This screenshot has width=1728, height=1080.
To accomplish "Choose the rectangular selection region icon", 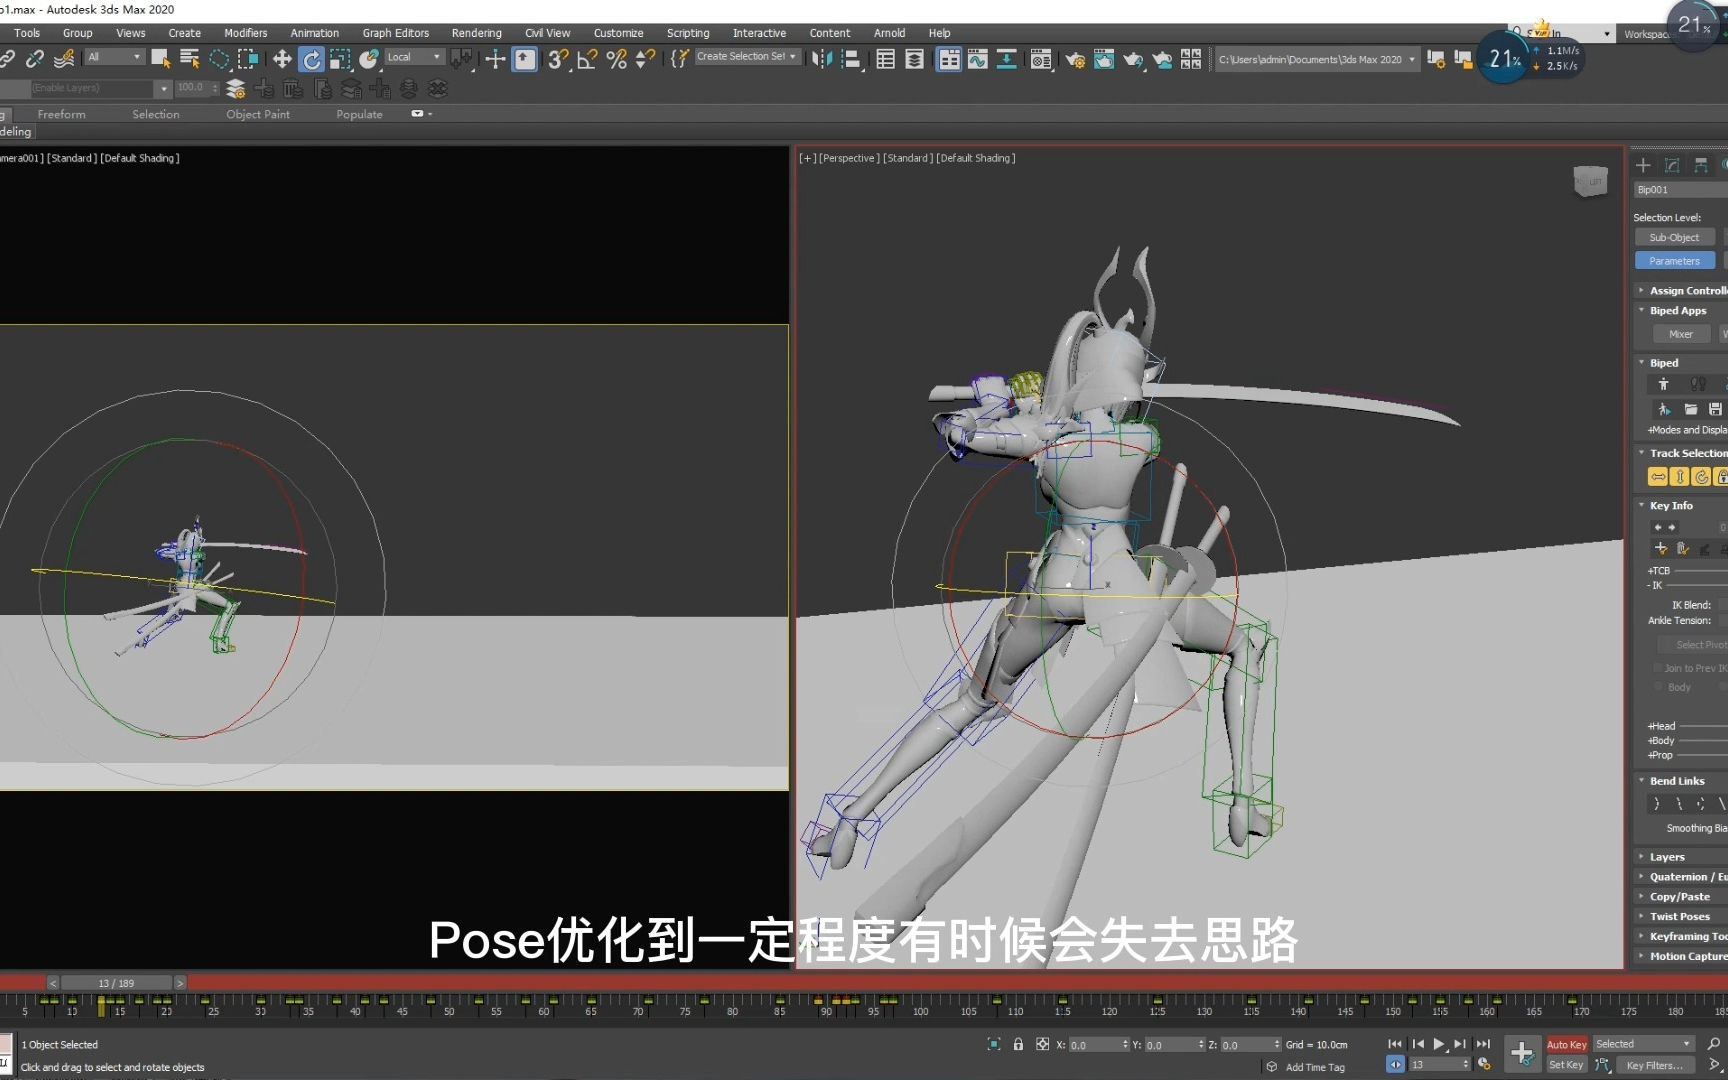I will [x=219, y=59].
